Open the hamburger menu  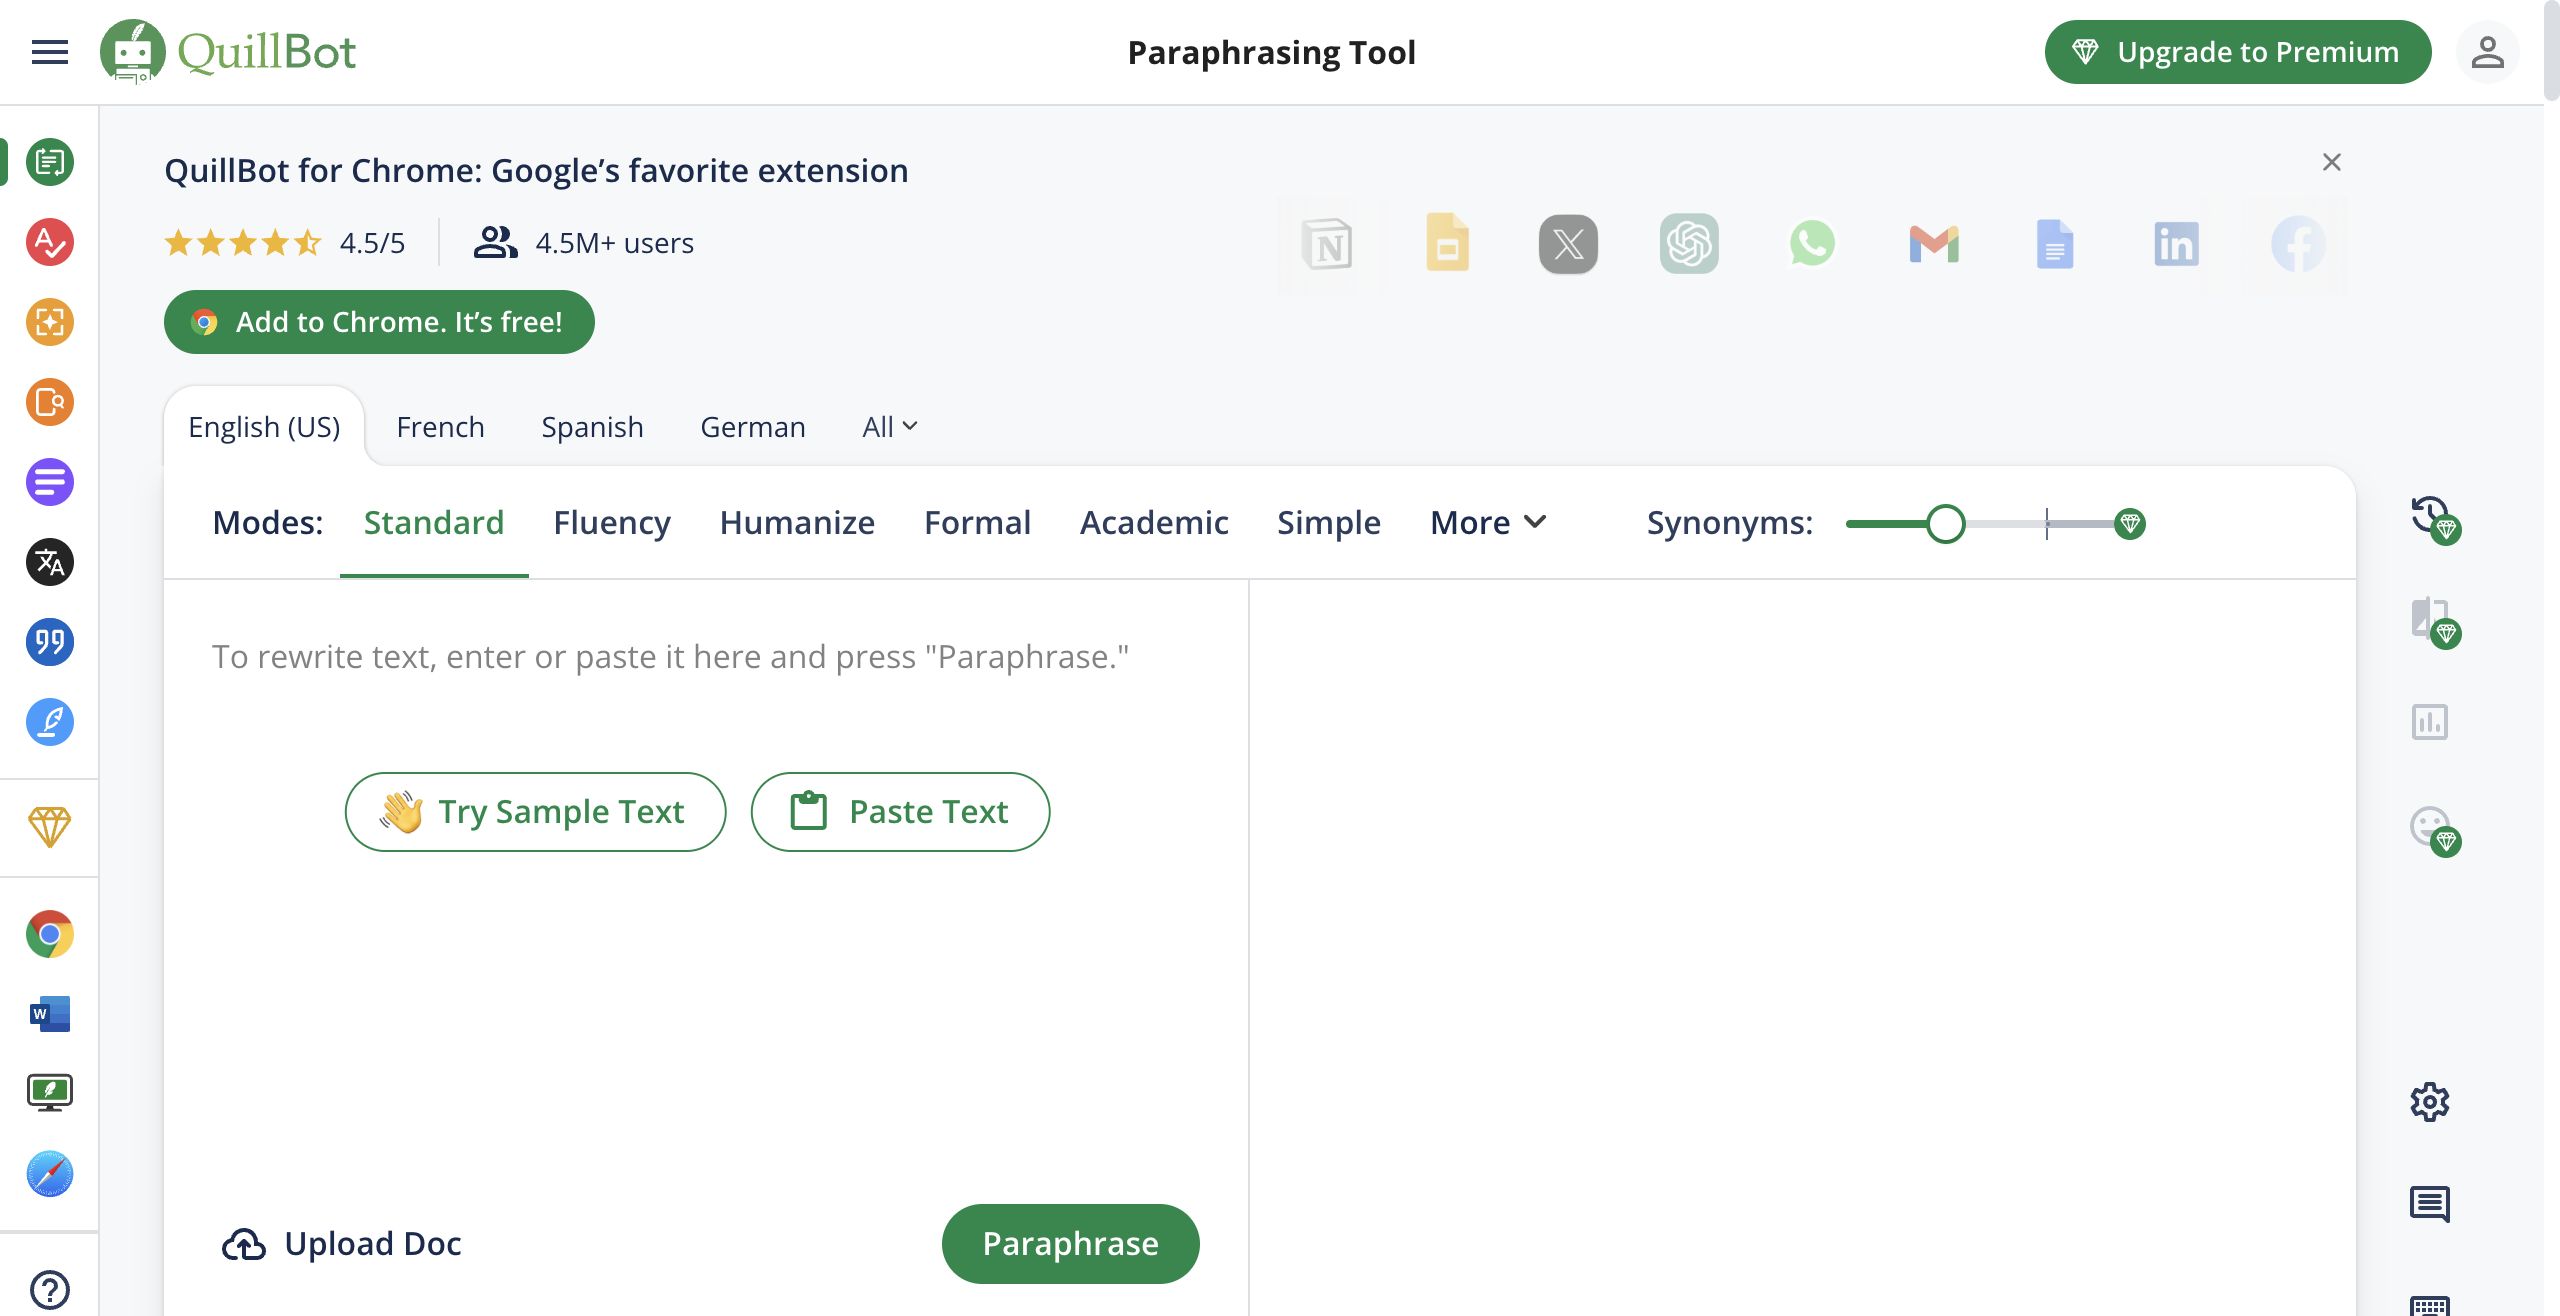tap(50, 52)
